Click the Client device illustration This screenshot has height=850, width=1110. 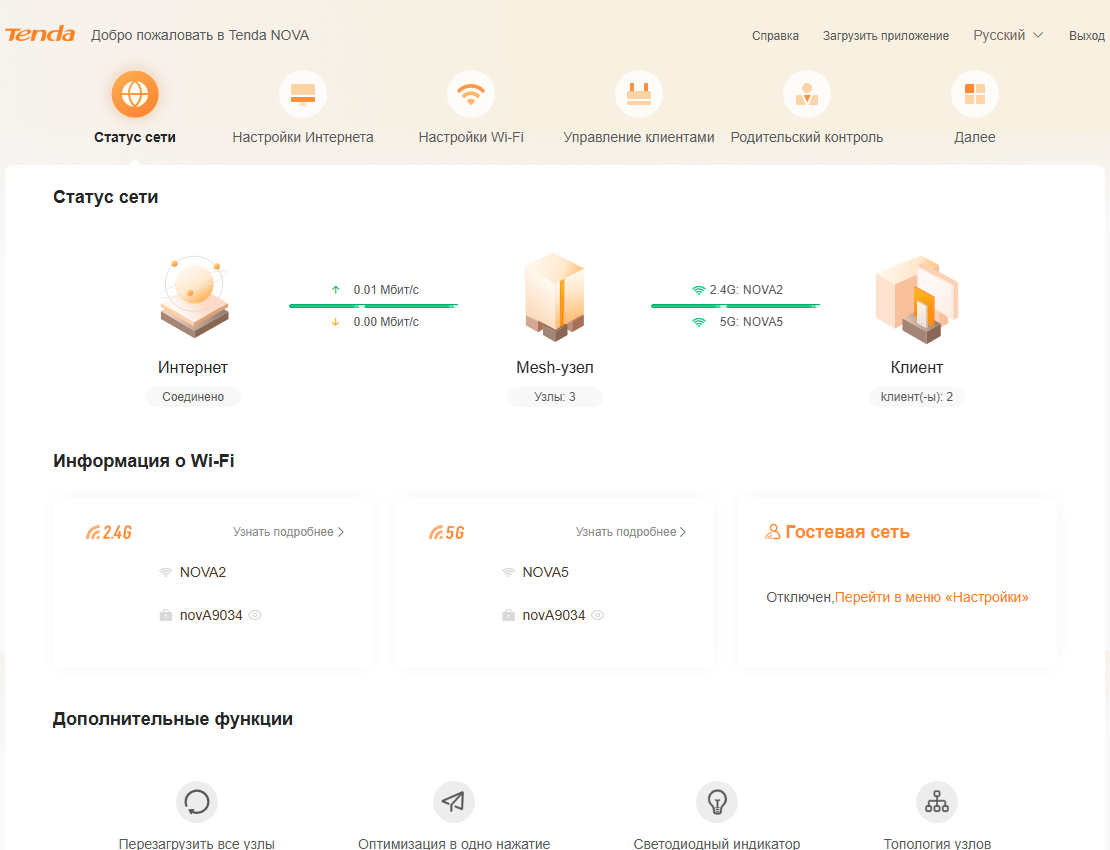(917, 299)
